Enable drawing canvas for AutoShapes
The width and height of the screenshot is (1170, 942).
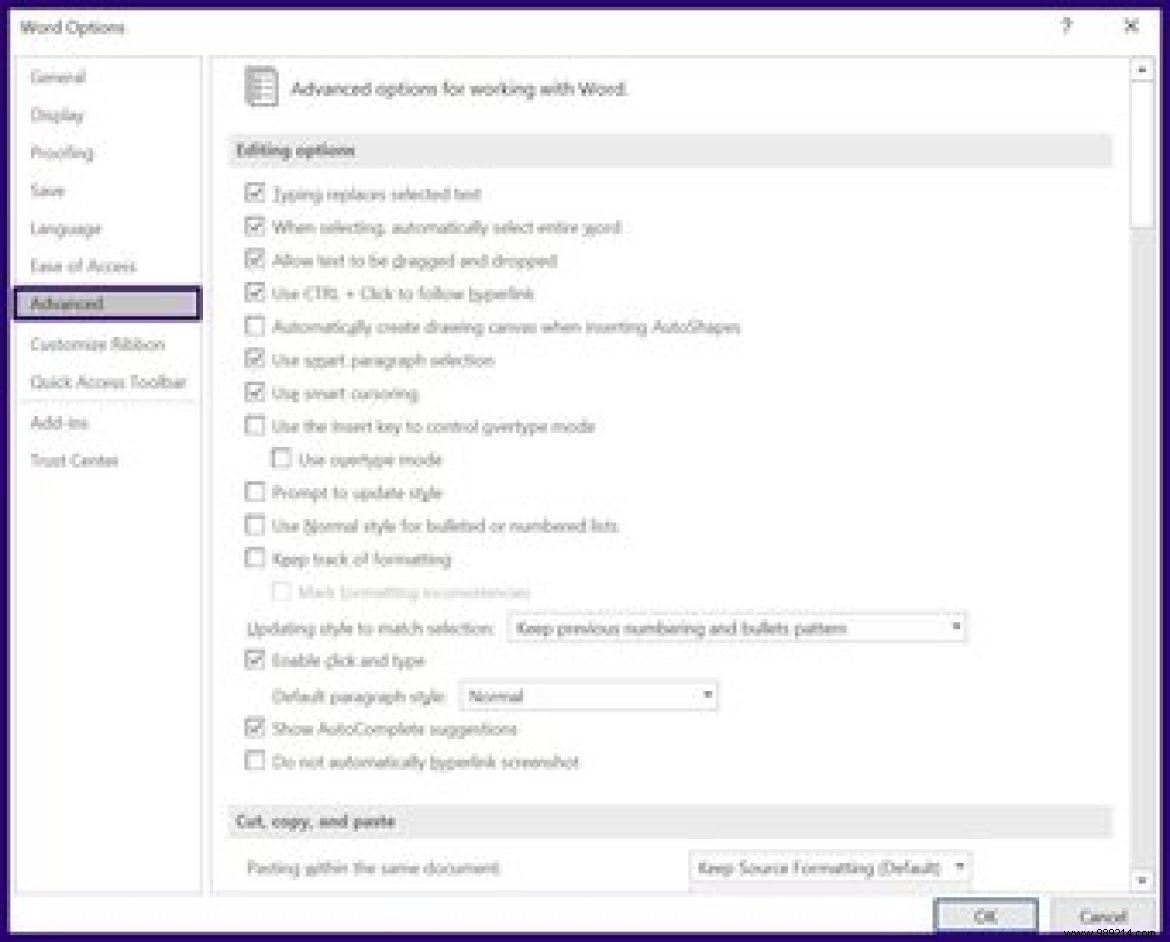coord(255,326)
